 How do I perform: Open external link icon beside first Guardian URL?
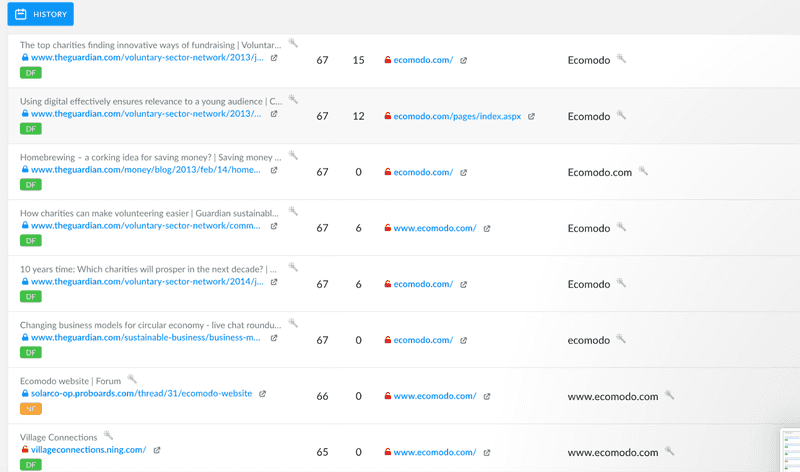[274, 58]
